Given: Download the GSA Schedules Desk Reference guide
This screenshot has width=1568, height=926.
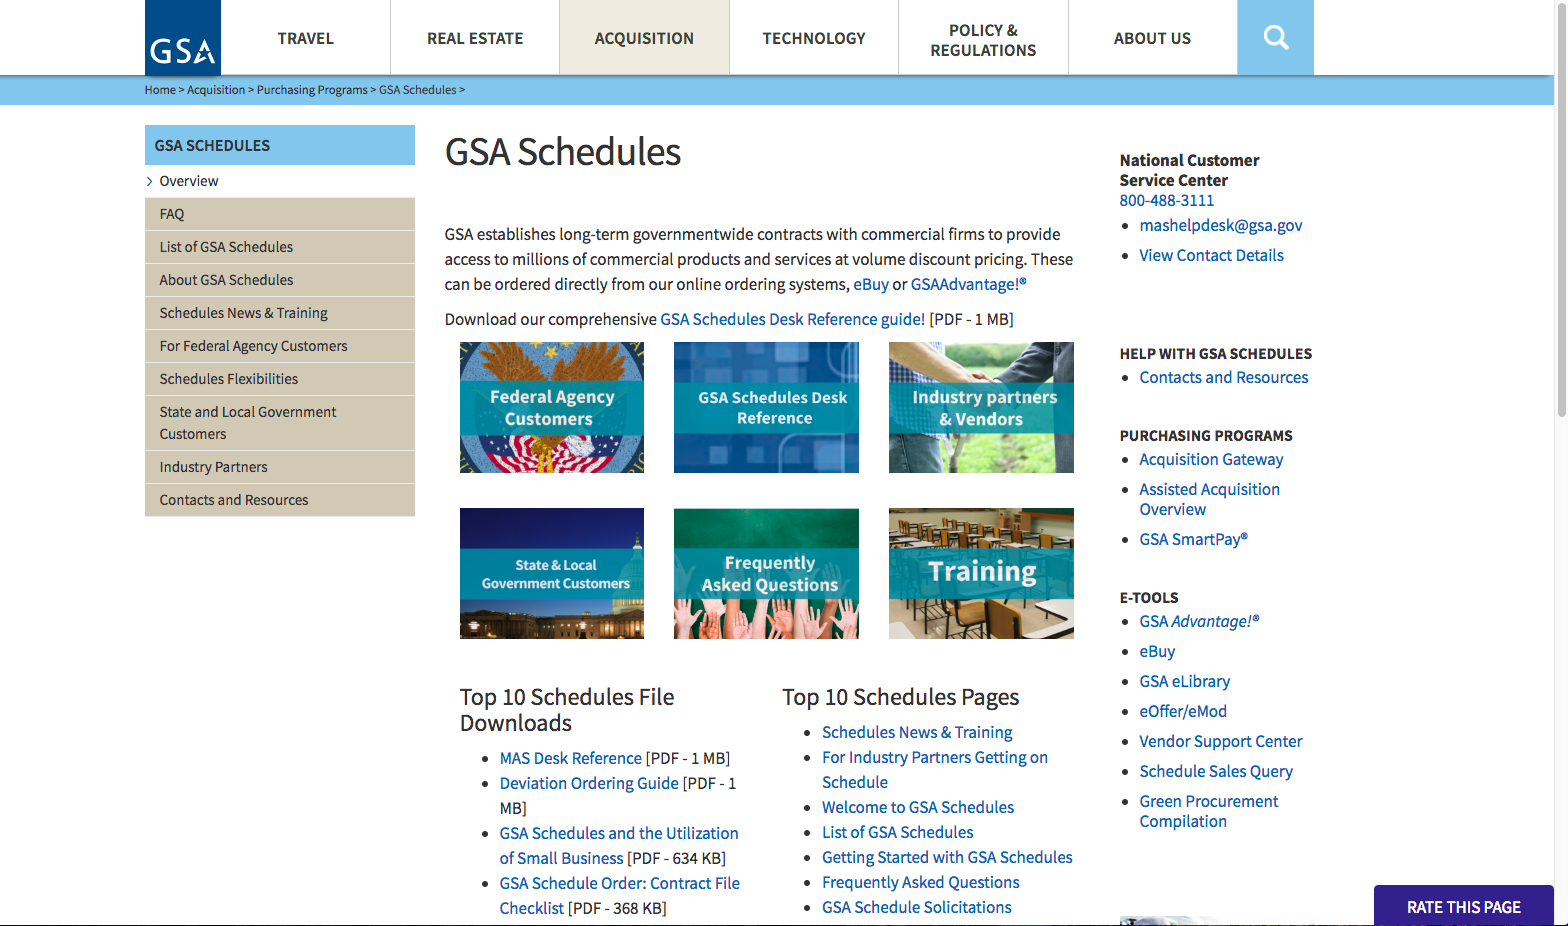Looking at the screenshot, I should pyautogui.click(x=793, y=320).
